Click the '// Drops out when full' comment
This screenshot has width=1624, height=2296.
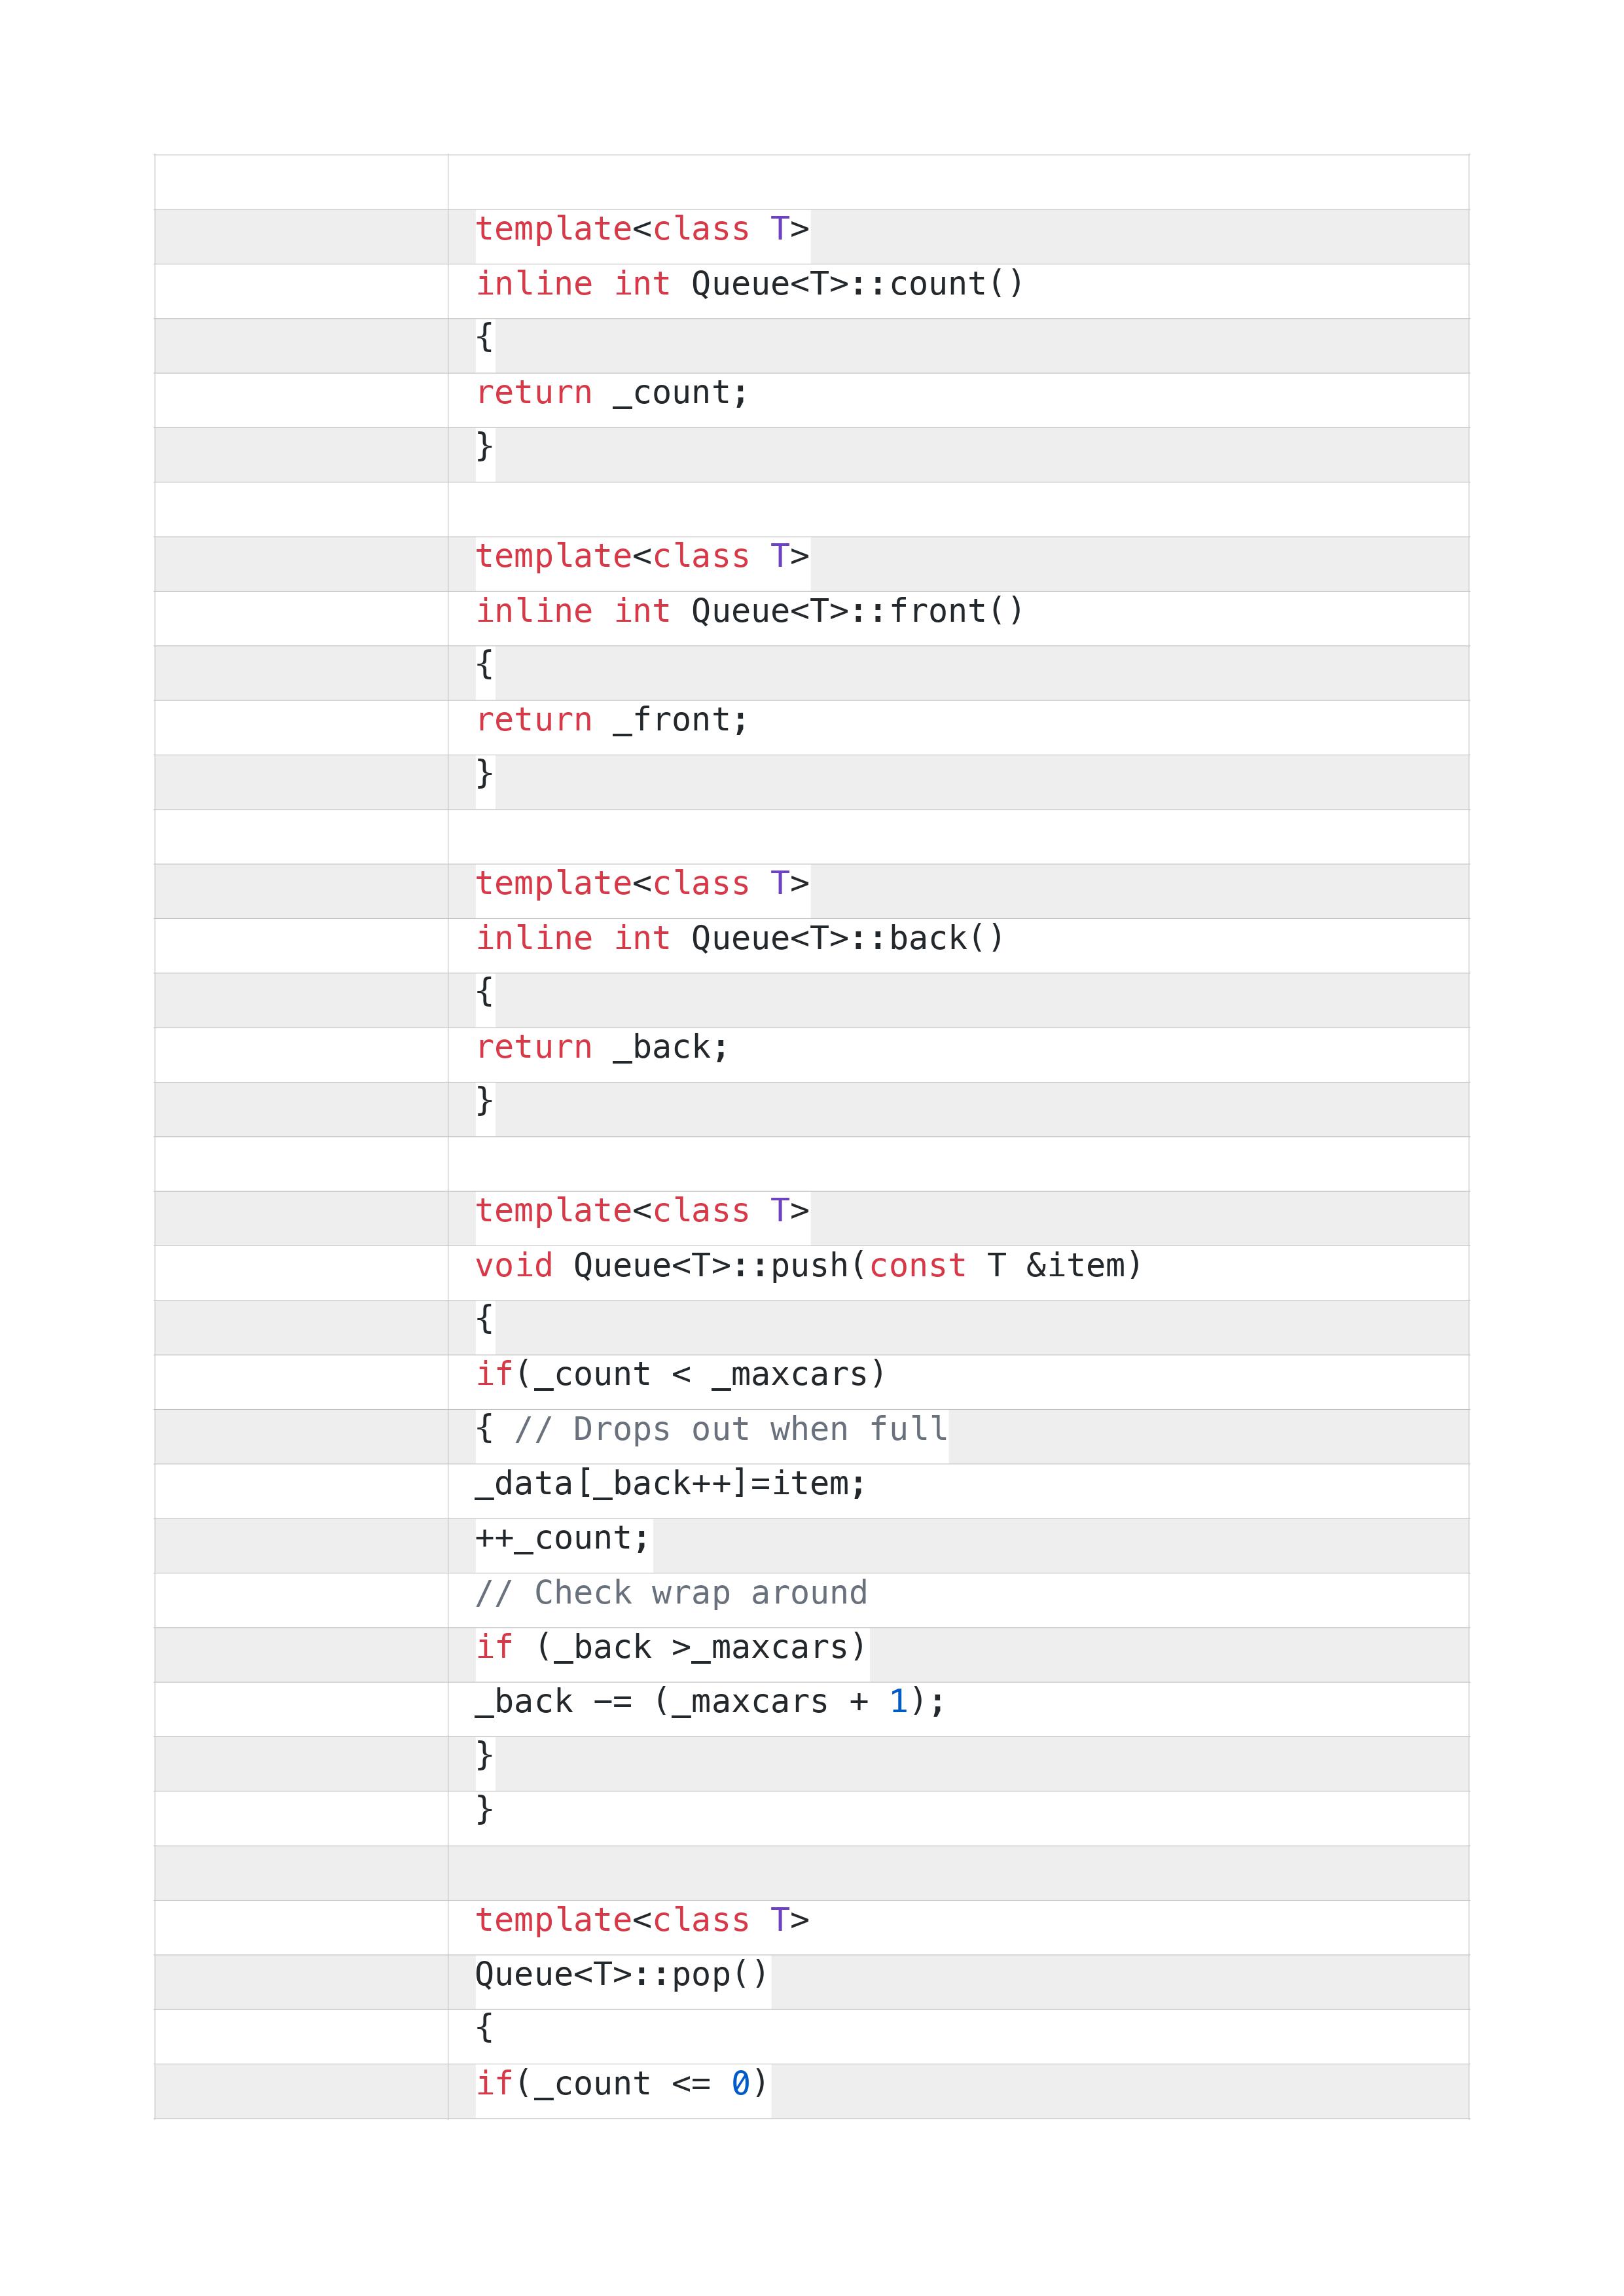(x=730, y=1429)
